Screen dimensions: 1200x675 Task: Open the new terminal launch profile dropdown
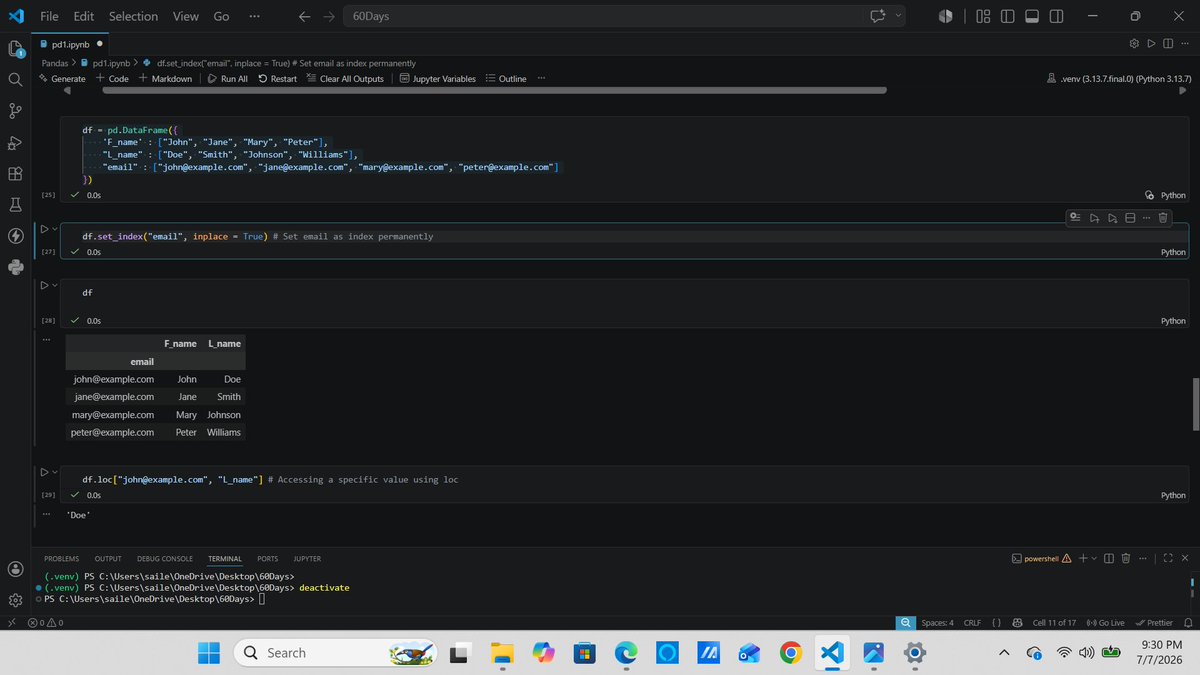coord(1095,558)
